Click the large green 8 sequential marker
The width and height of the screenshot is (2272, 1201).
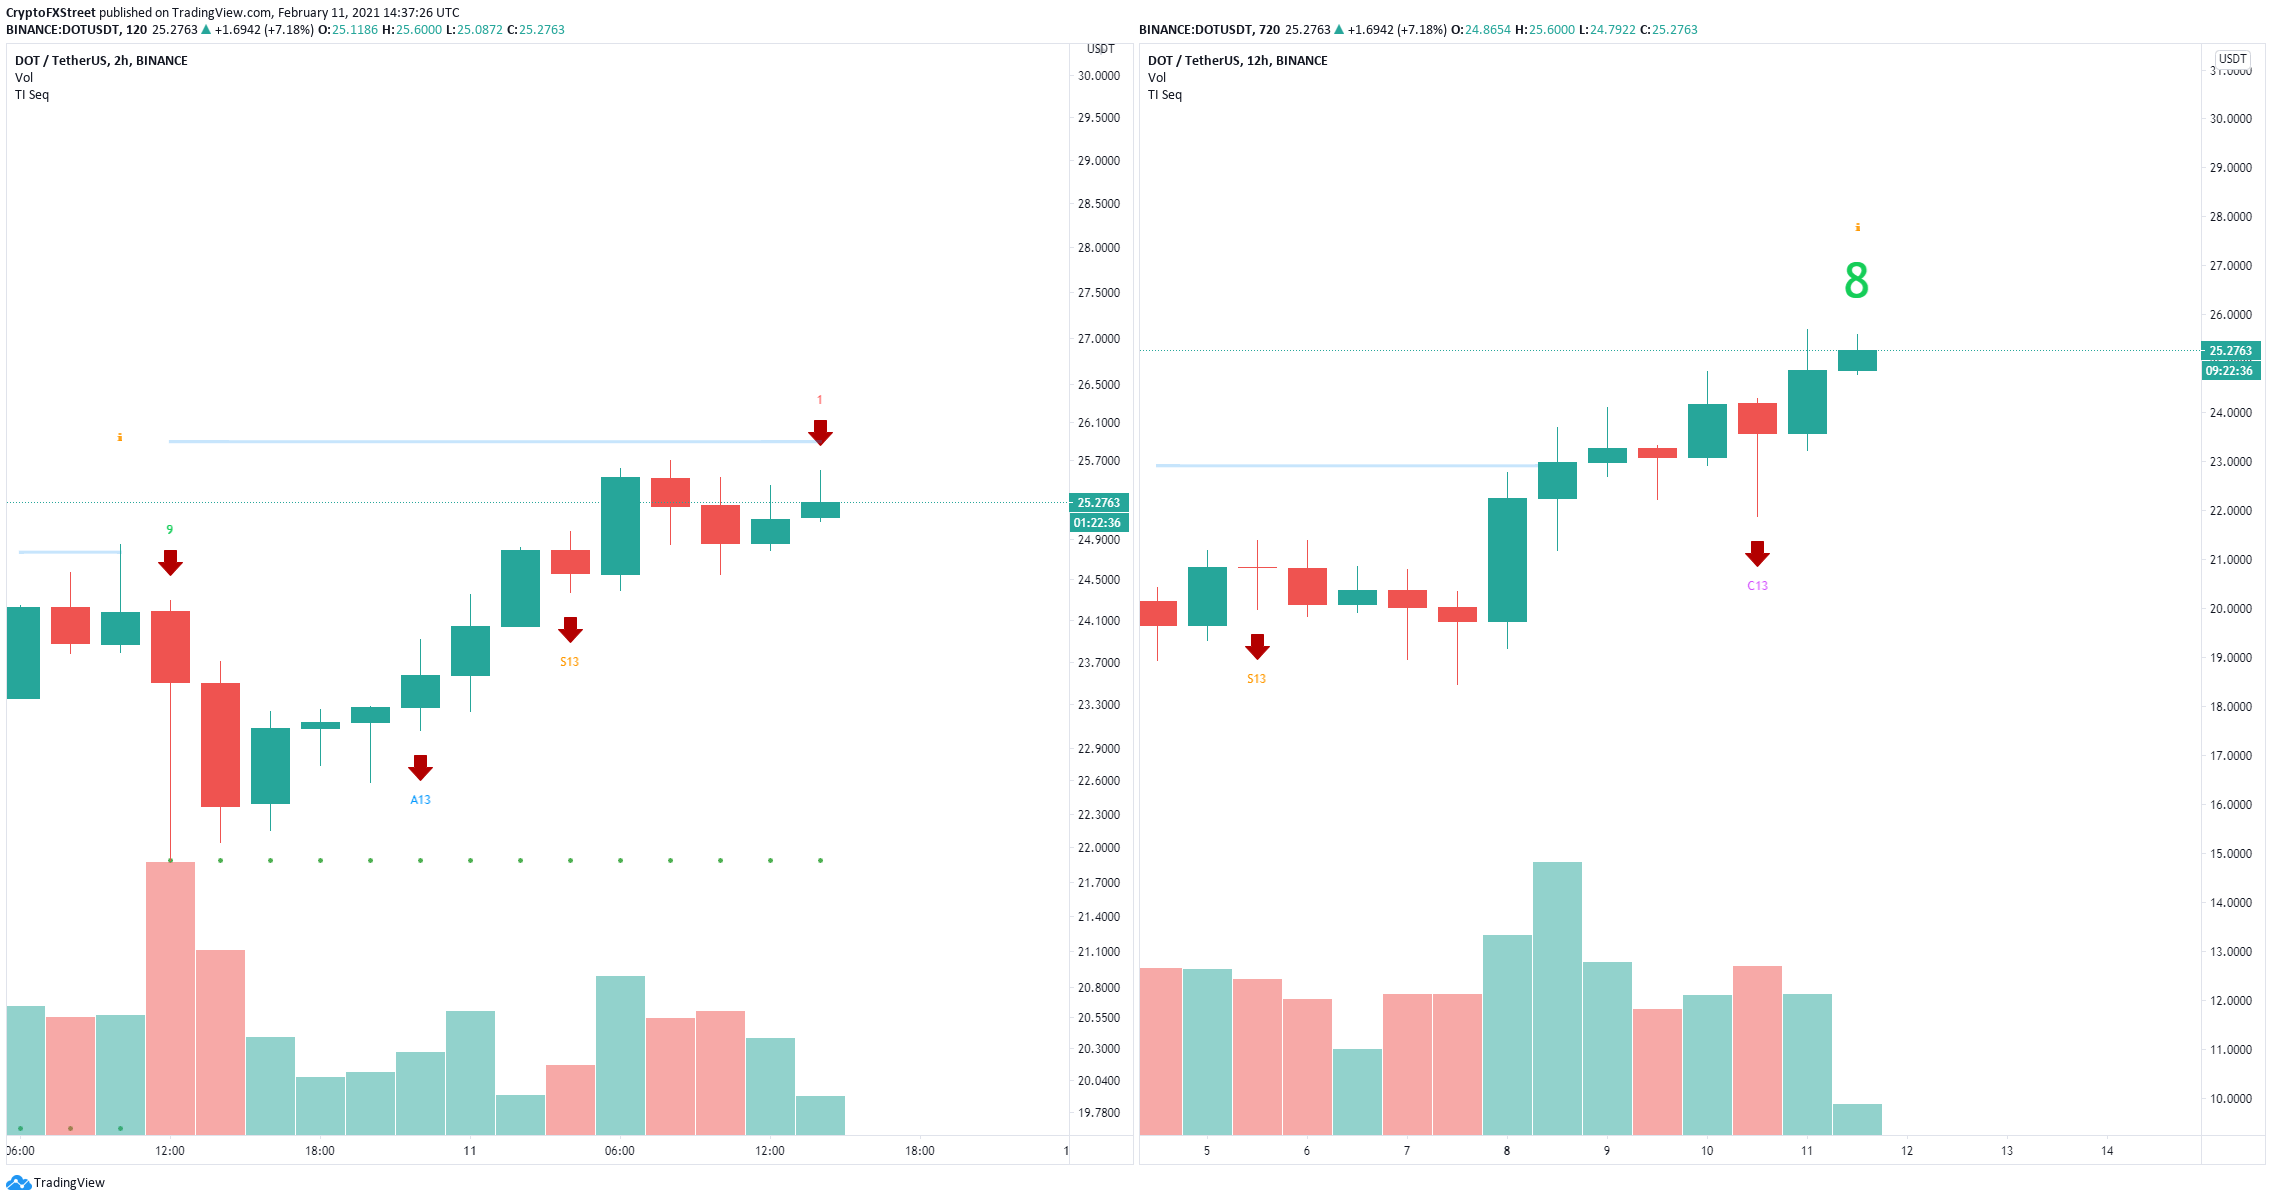[x=1856, y=280]
